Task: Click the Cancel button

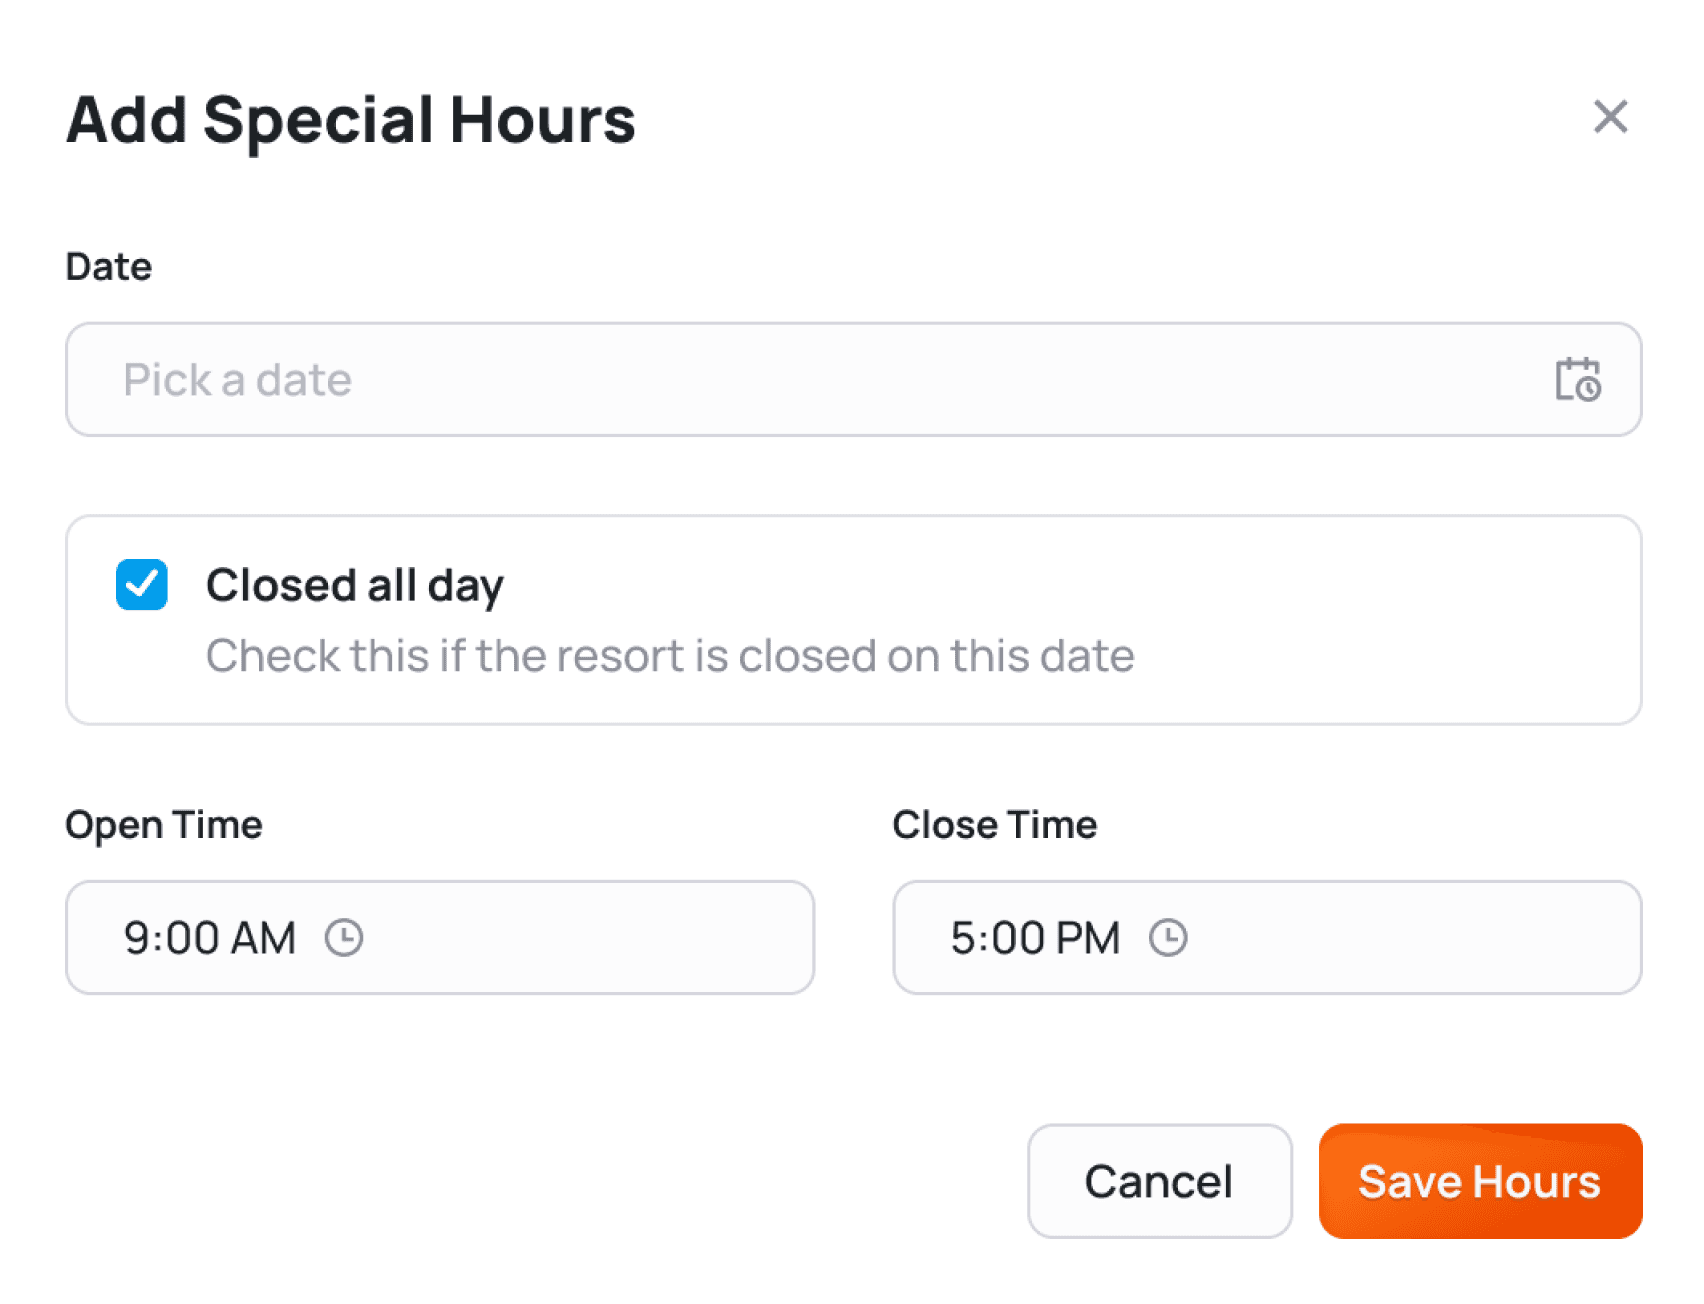Action: [1158, 1181]
